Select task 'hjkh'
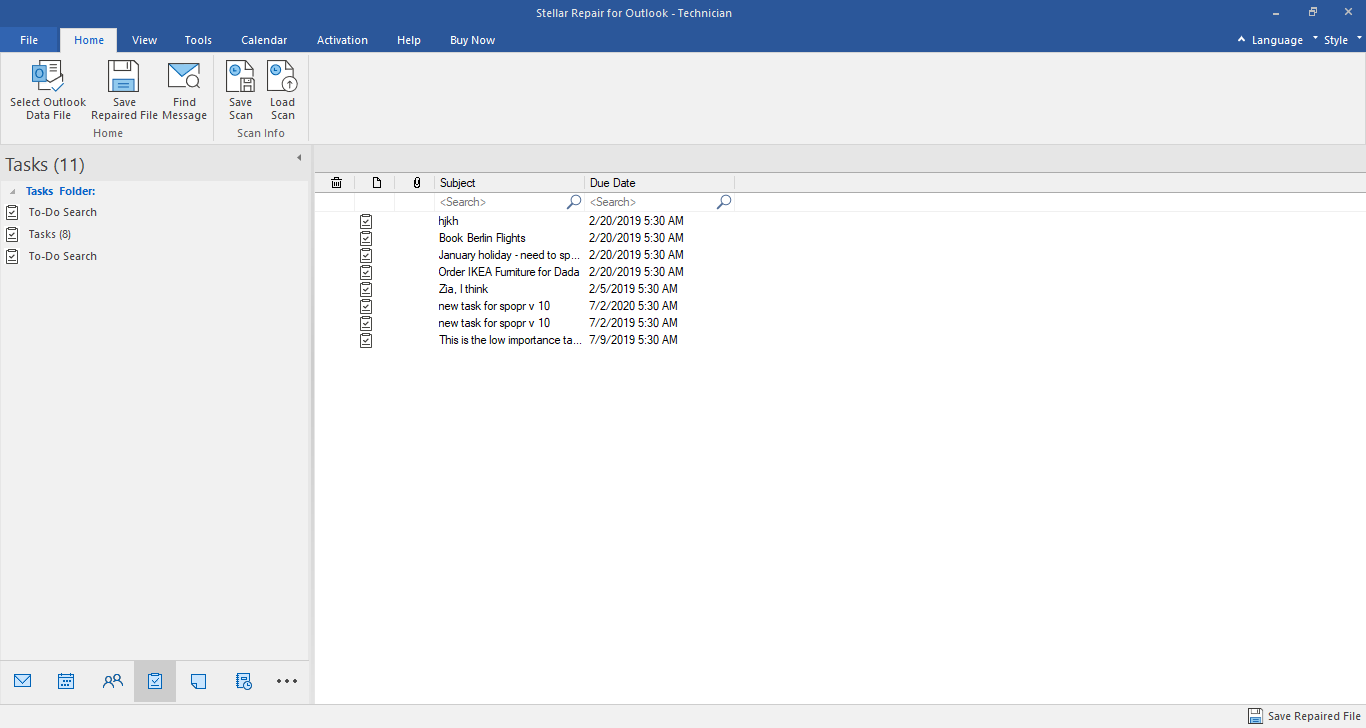 448,221
